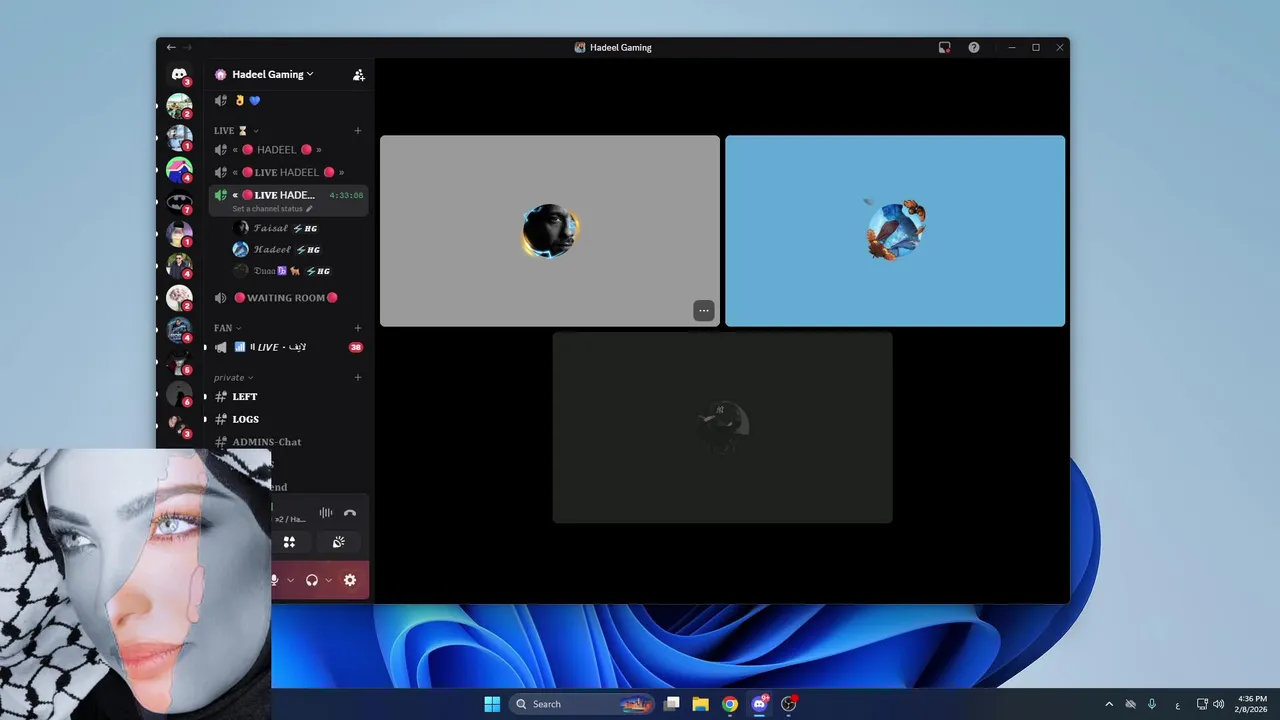Collapse the LIVE category

(x=236, y=131)
